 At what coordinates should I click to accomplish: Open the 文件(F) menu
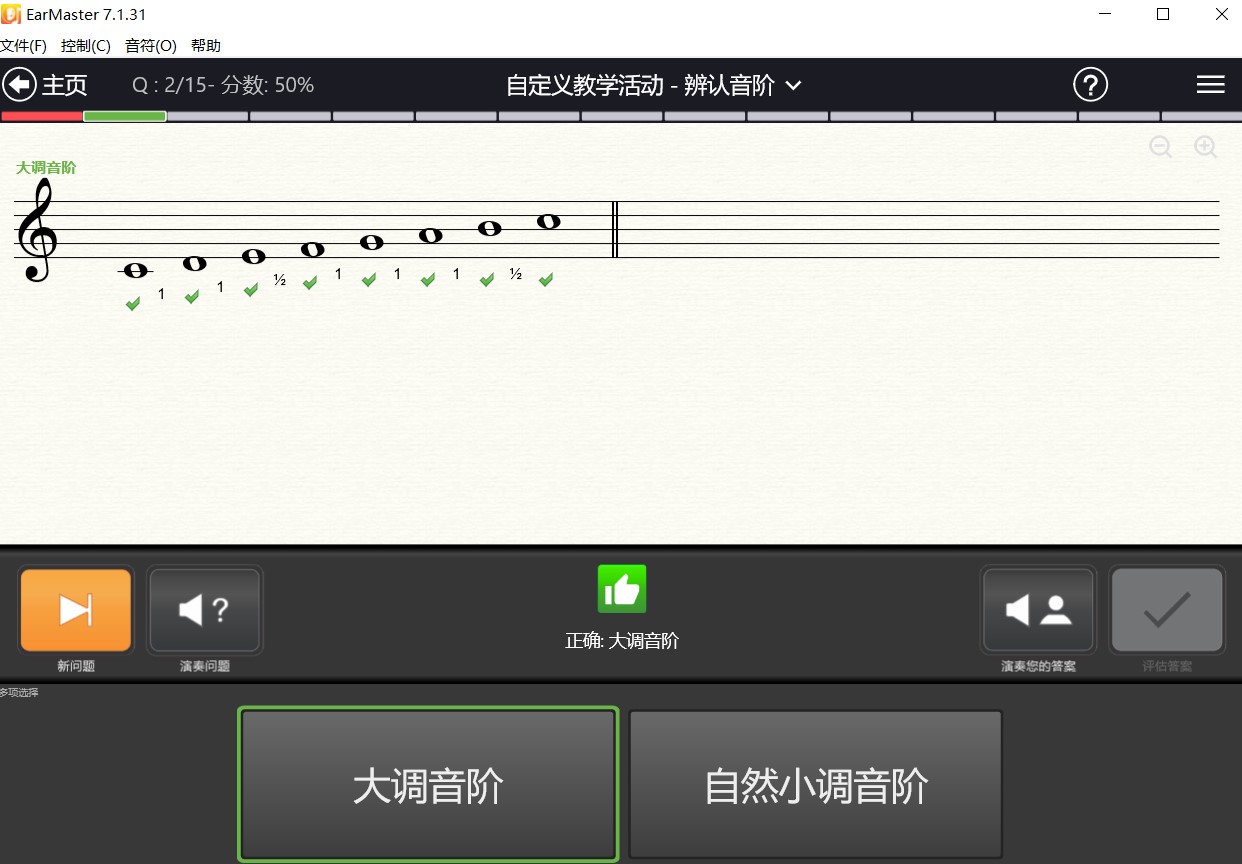(25, 45)
